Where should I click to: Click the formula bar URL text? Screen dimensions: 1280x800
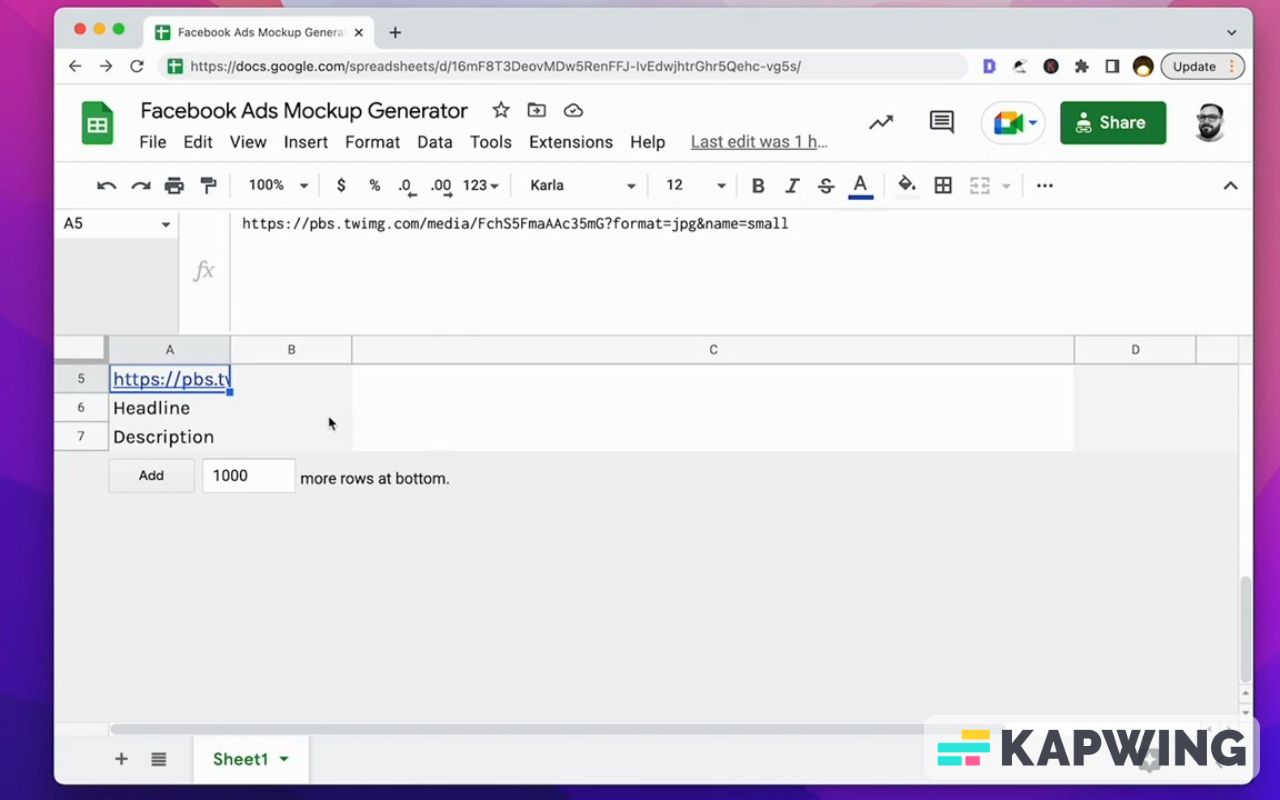(515, 224)
